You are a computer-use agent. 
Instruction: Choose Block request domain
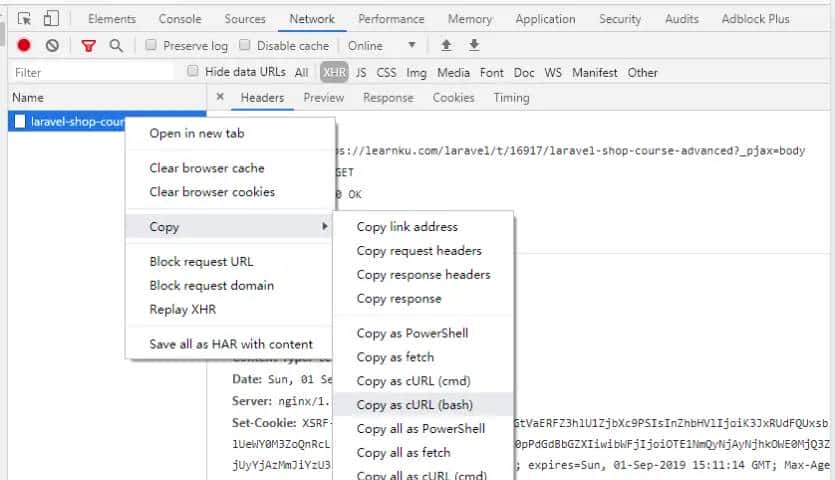[230, 286]
